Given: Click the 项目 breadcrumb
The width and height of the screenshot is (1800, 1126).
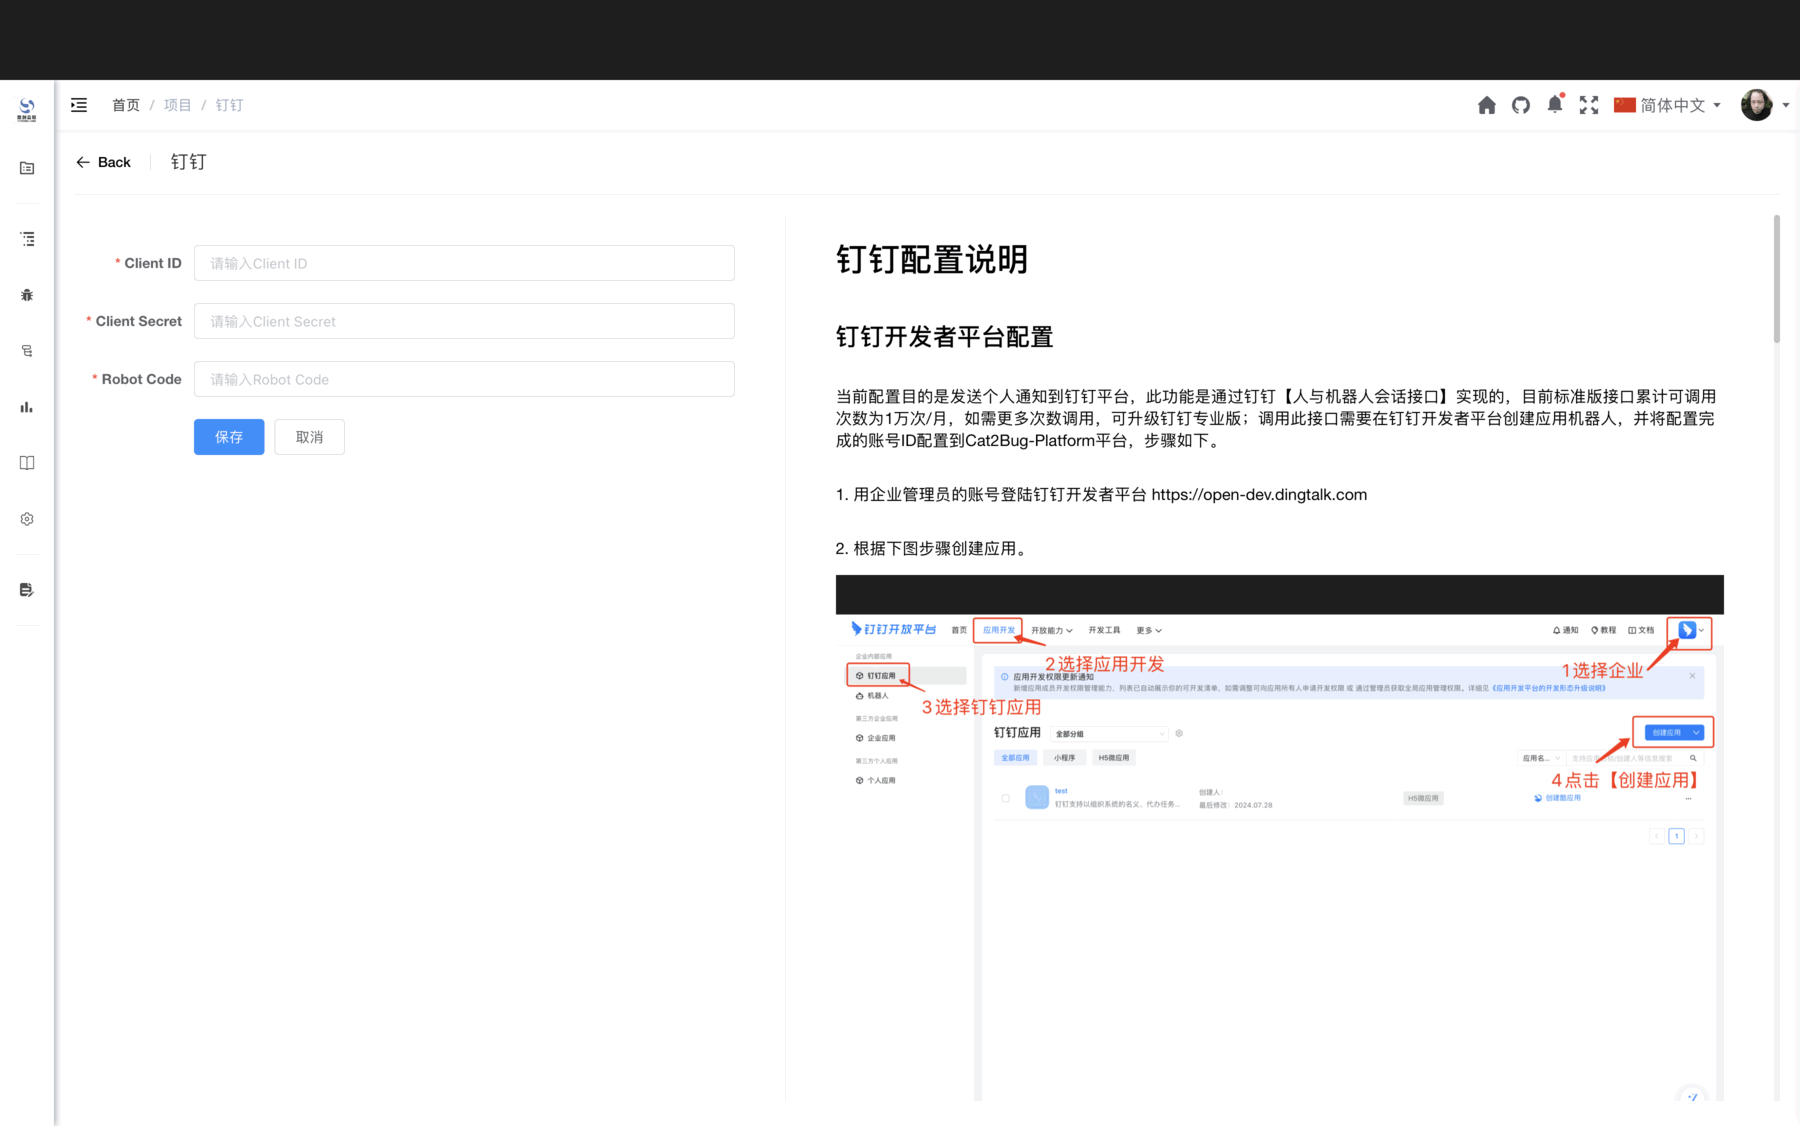Looking at the screenshot, I should [x=177, y=105].
